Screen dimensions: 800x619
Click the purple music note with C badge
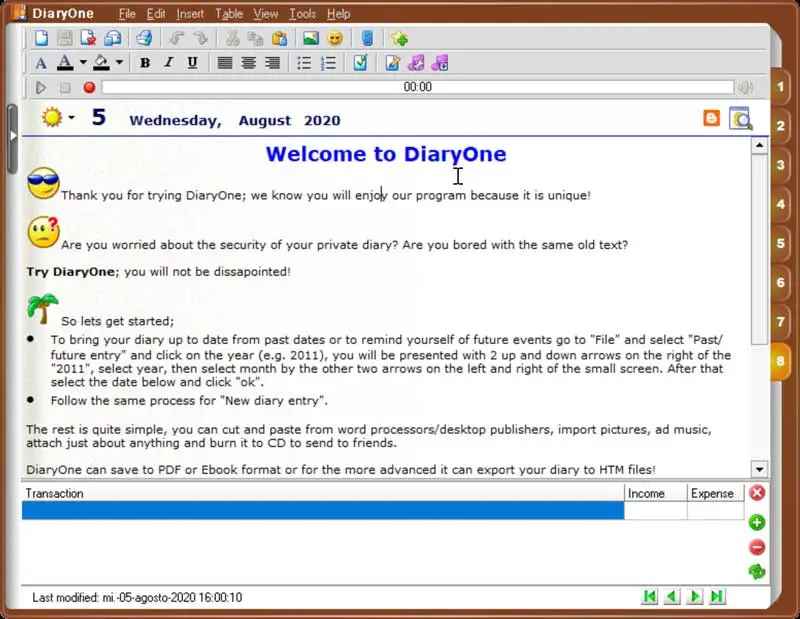(x=440, y=63)
